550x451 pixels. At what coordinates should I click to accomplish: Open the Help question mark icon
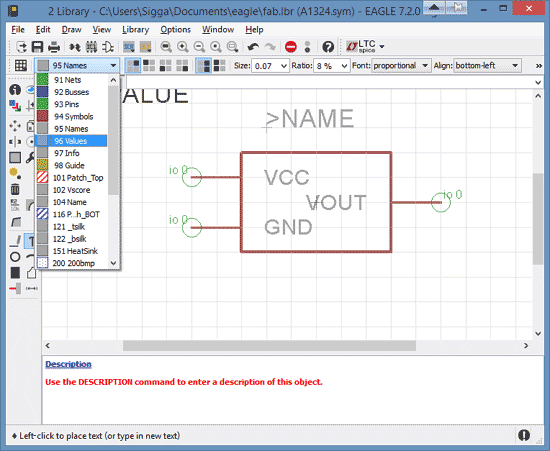[x=328, y=47]
